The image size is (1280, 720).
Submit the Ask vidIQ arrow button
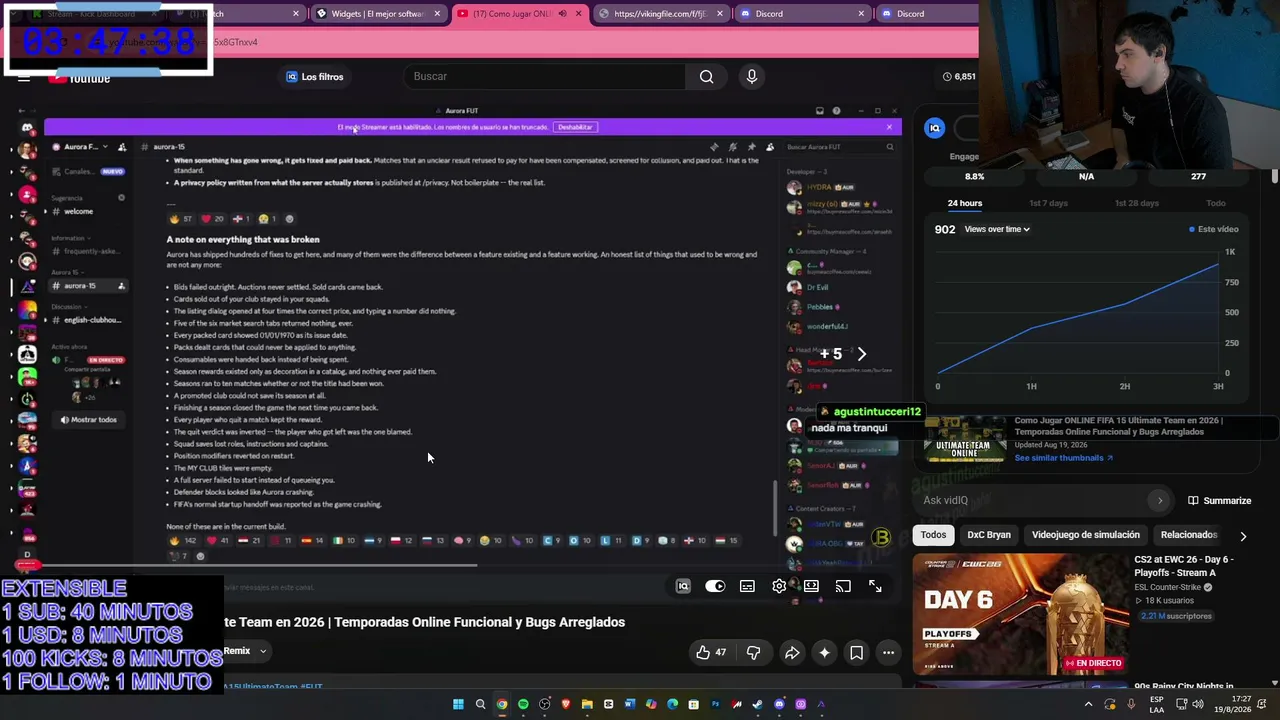[x=1160, y=500]
